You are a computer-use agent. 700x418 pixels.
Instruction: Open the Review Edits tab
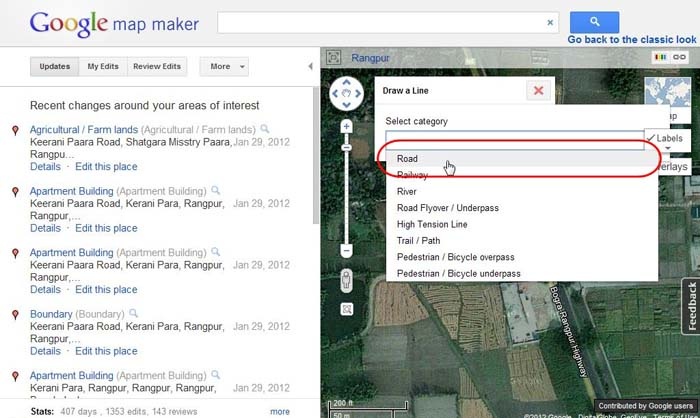[158, 67]
